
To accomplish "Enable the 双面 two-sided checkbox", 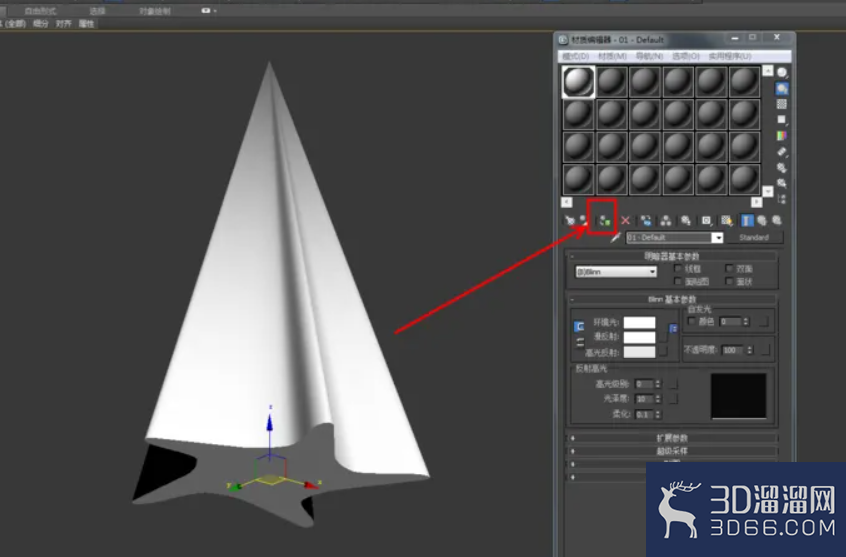I will [x=729, y=268].
